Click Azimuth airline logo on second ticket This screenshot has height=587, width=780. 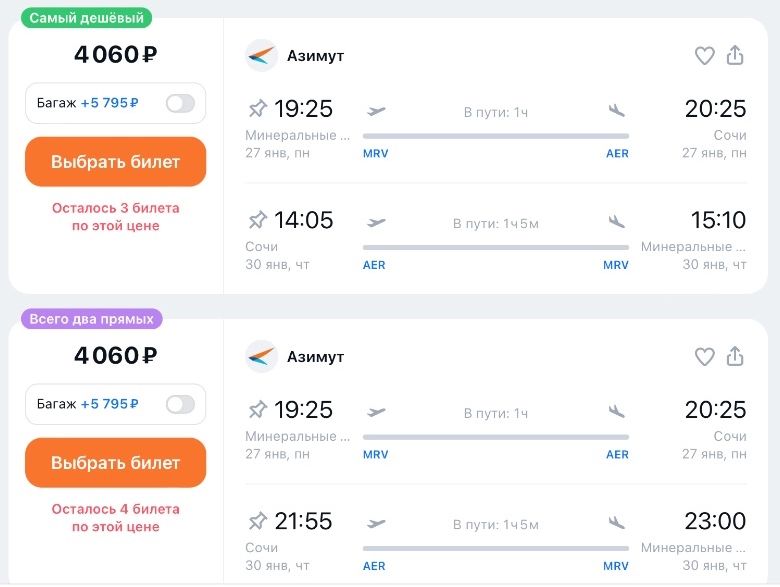[261, 357]
